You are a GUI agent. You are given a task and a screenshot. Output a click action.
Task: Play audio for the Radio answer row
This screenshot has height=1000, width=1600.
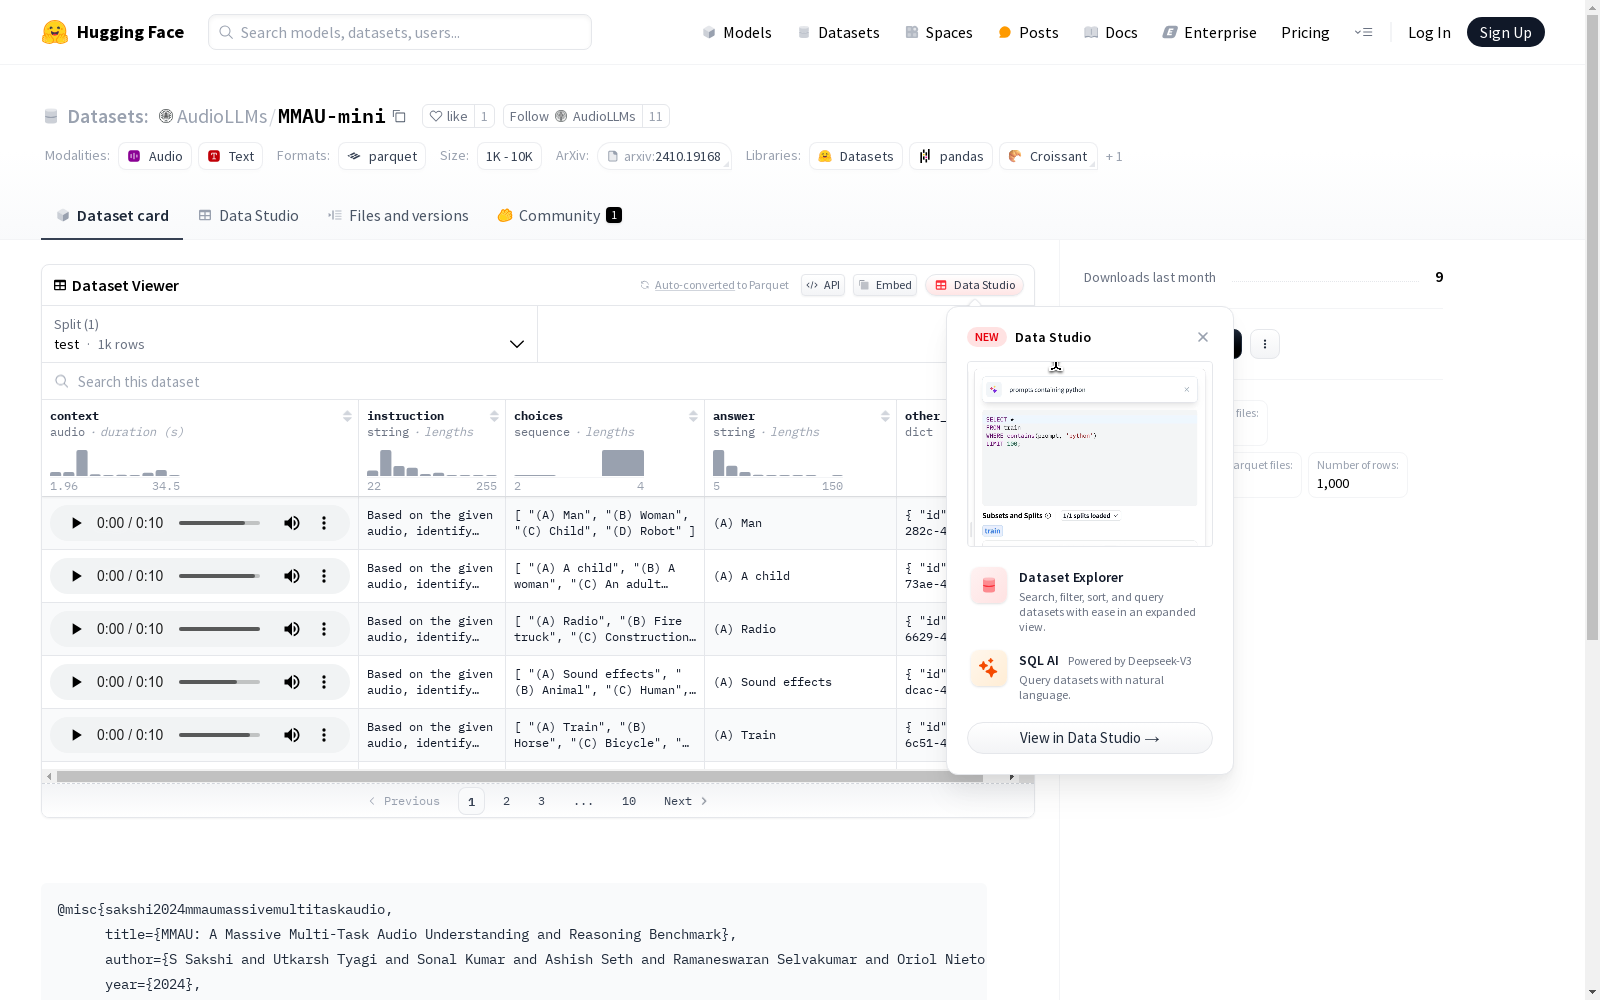coord(76,629)
